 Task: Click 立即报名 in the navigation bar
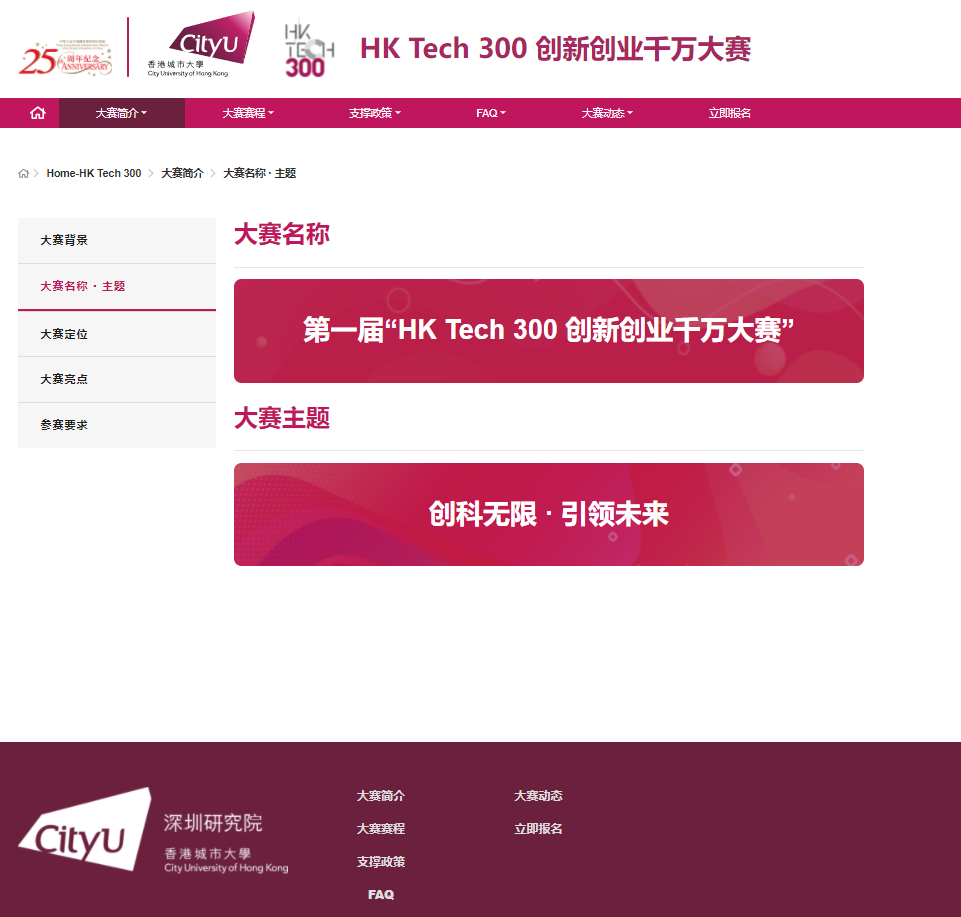(x=729, y=113)
